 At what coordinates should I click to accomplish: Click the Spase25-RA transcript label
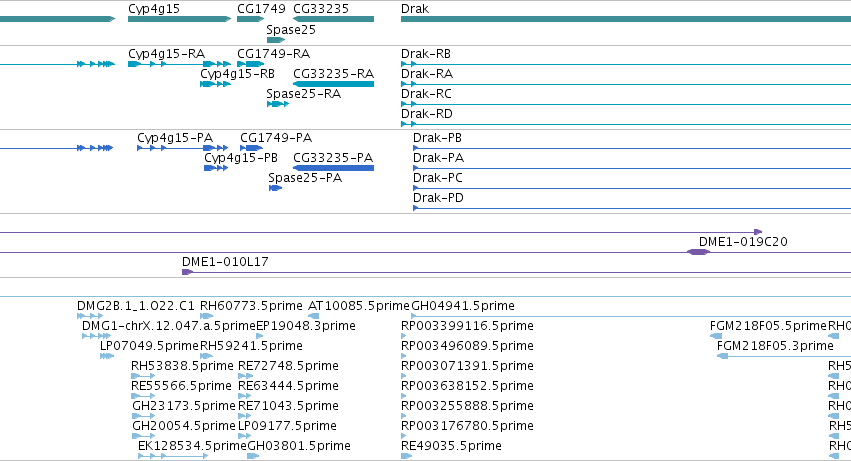[x=303, y=94]
